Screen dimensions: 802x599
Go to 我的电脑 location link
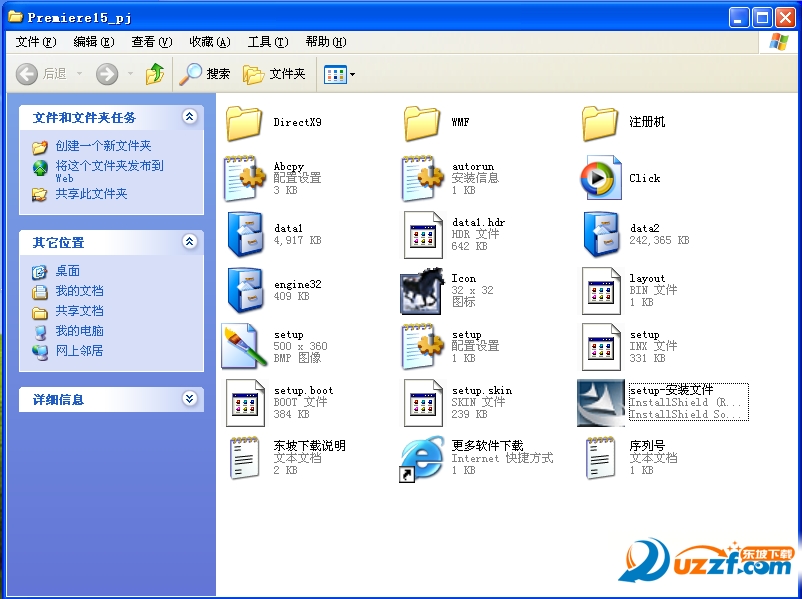click(79, 330)
